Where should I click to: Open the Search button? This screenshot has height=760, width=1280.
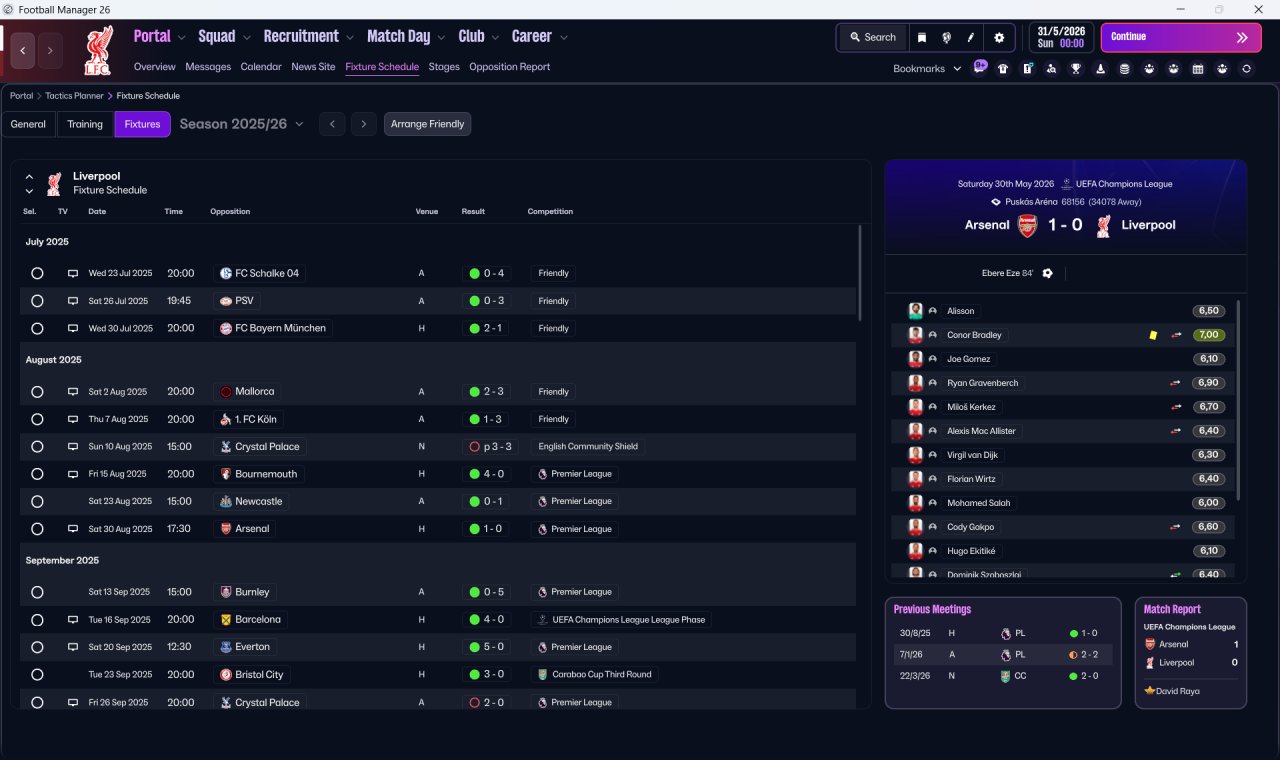click(873, 37)
